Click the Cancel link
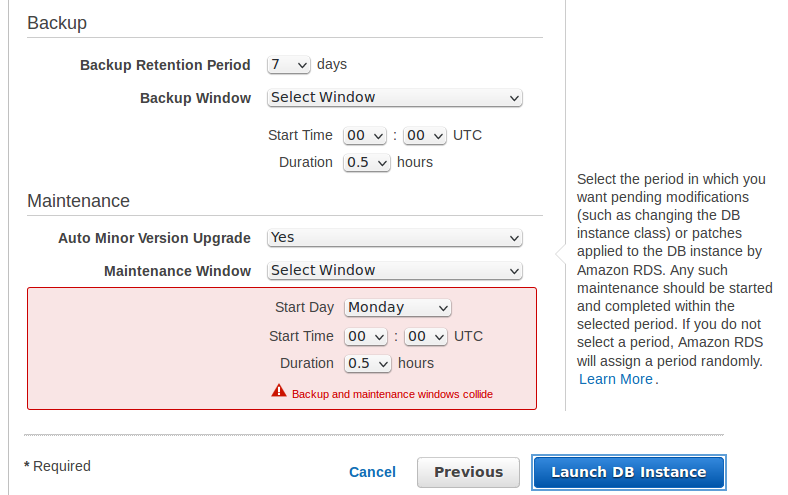The height and width of the screenshot is (495, 788). [372, 472]
